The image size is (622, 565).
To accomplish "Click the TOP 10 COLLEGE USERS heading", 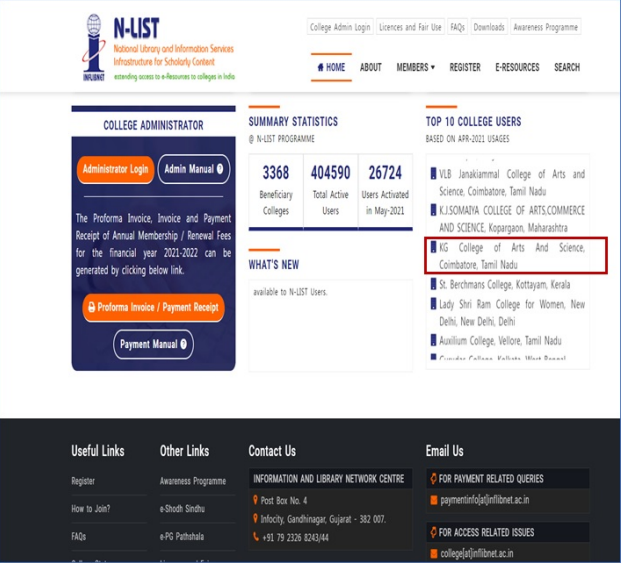I will tap(474, 121).
